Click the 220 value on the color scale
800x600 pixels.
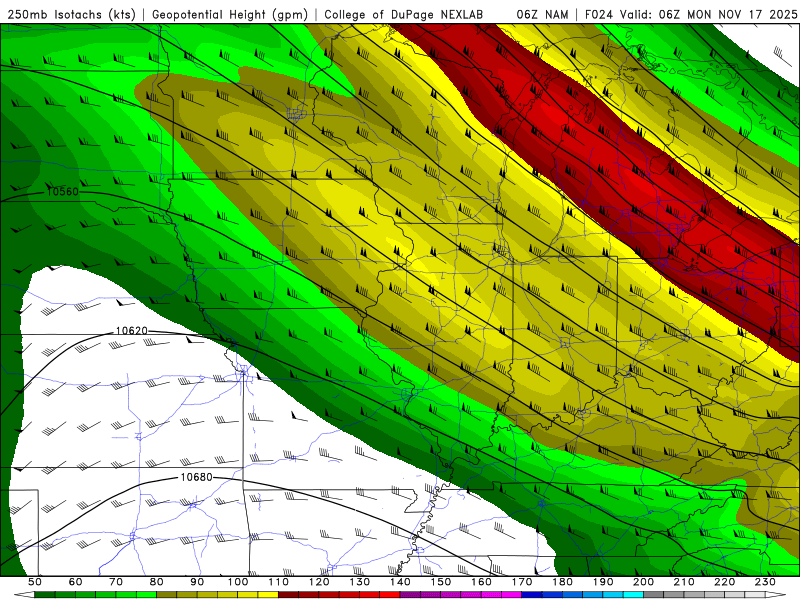724,582
